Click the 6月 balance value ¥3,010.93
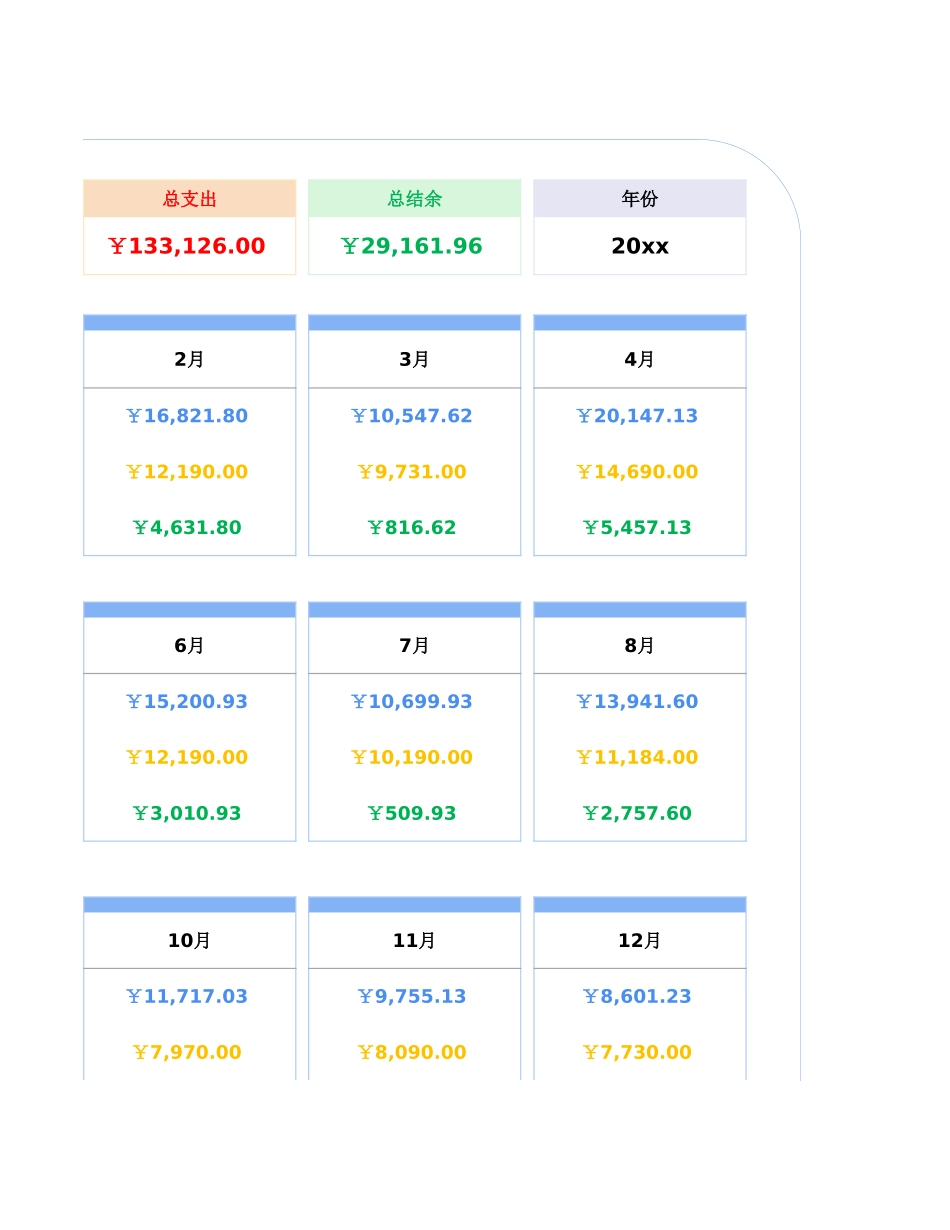950x1230 pixels. click(187, 814)
